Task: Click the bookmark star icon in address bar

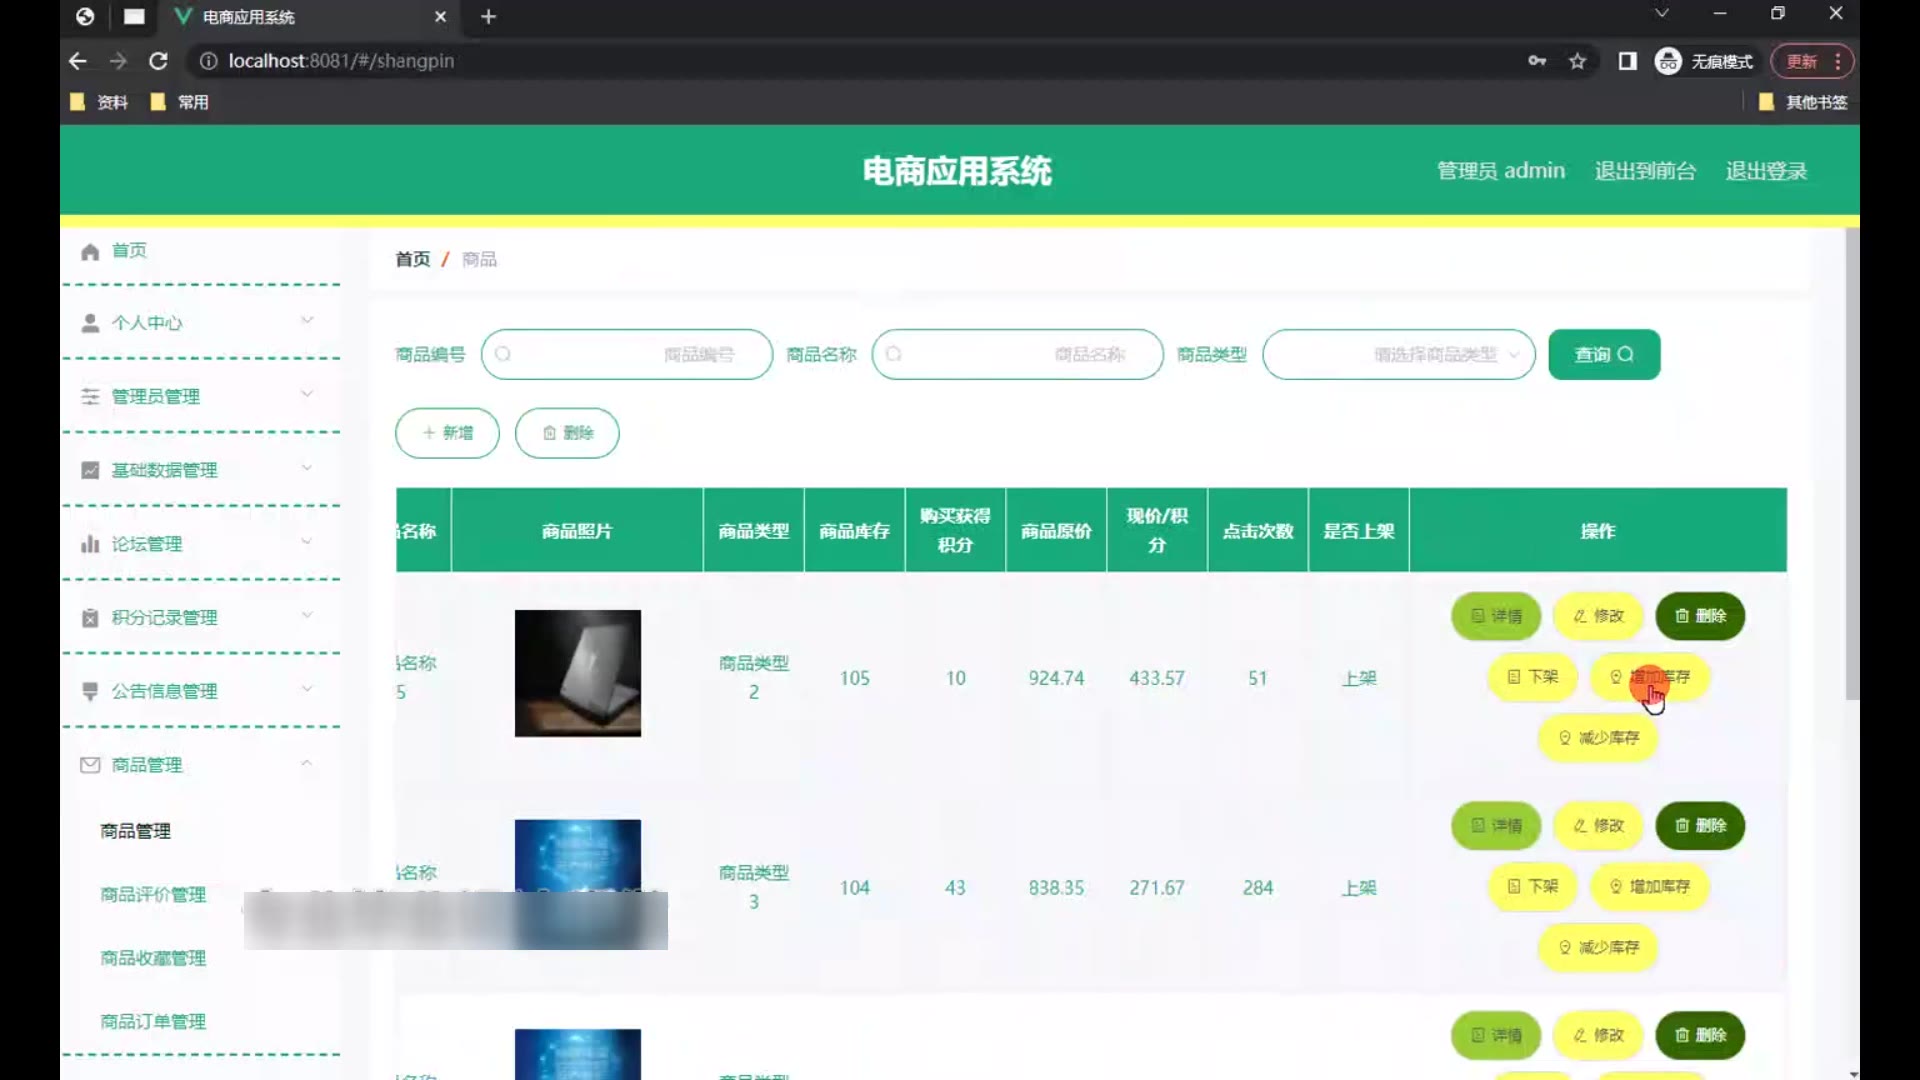Action: [x=1577, y=62]
